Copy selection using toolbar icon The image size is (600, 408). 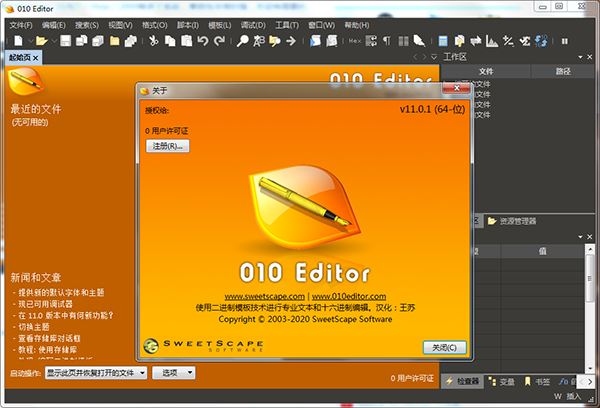pyautogui.click(x=170, y=41)
